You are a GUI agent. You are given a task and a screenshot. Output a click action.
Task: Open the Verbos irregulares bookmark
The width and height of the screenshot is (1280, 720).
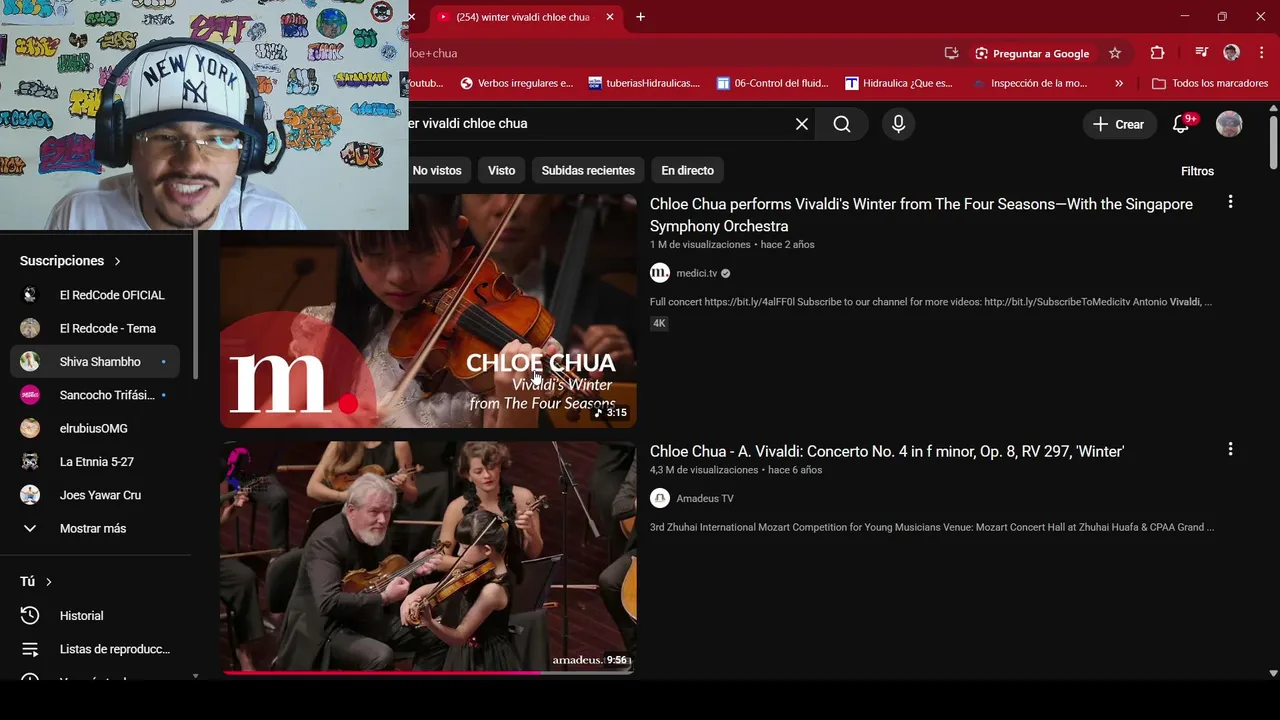coord(516,83)
